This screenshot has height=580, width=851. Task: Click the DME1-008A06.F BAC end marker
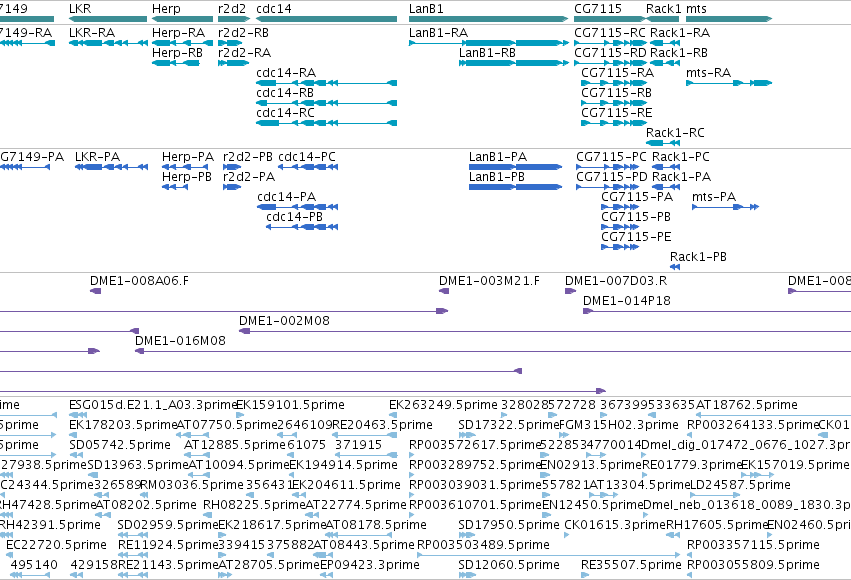[96, 291]
